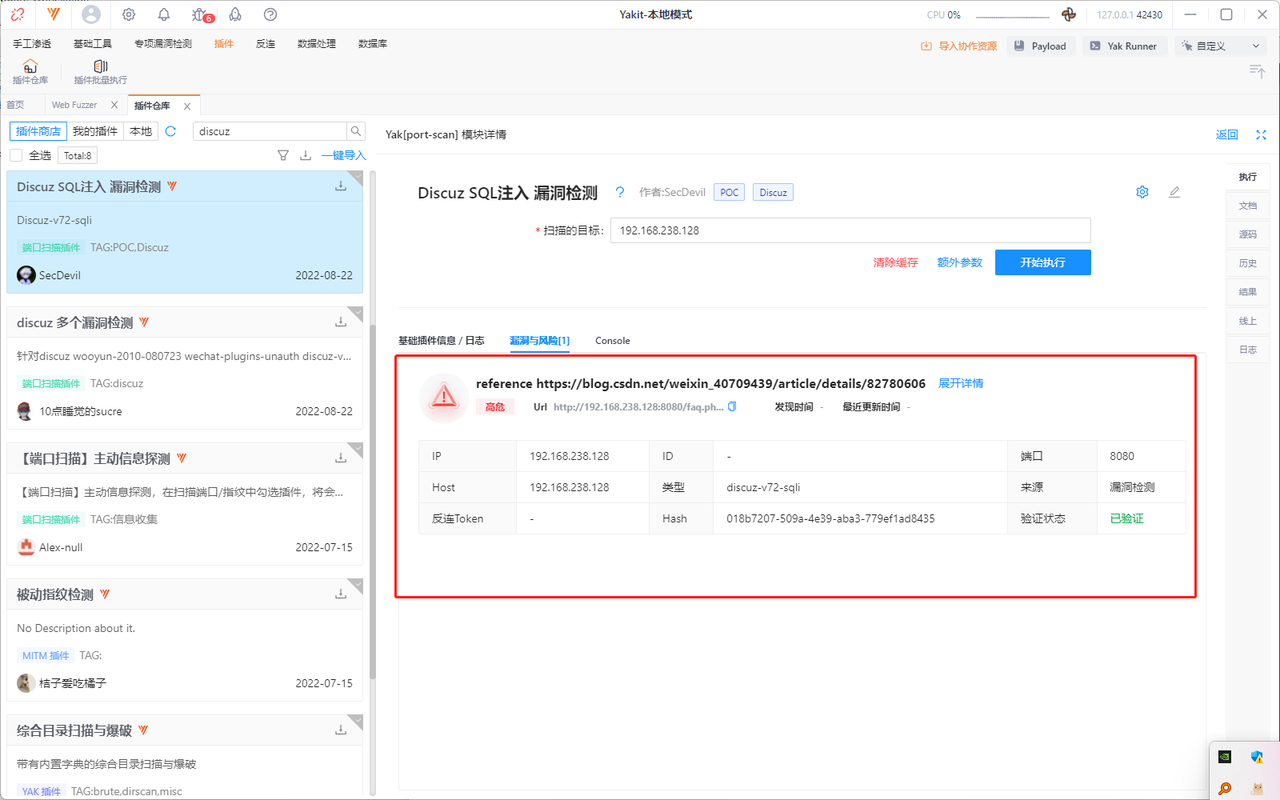The image size is (1280, 800).
Task: Switch to the 首页 tab
Action: pyautogui.click(x=15, y=105)
